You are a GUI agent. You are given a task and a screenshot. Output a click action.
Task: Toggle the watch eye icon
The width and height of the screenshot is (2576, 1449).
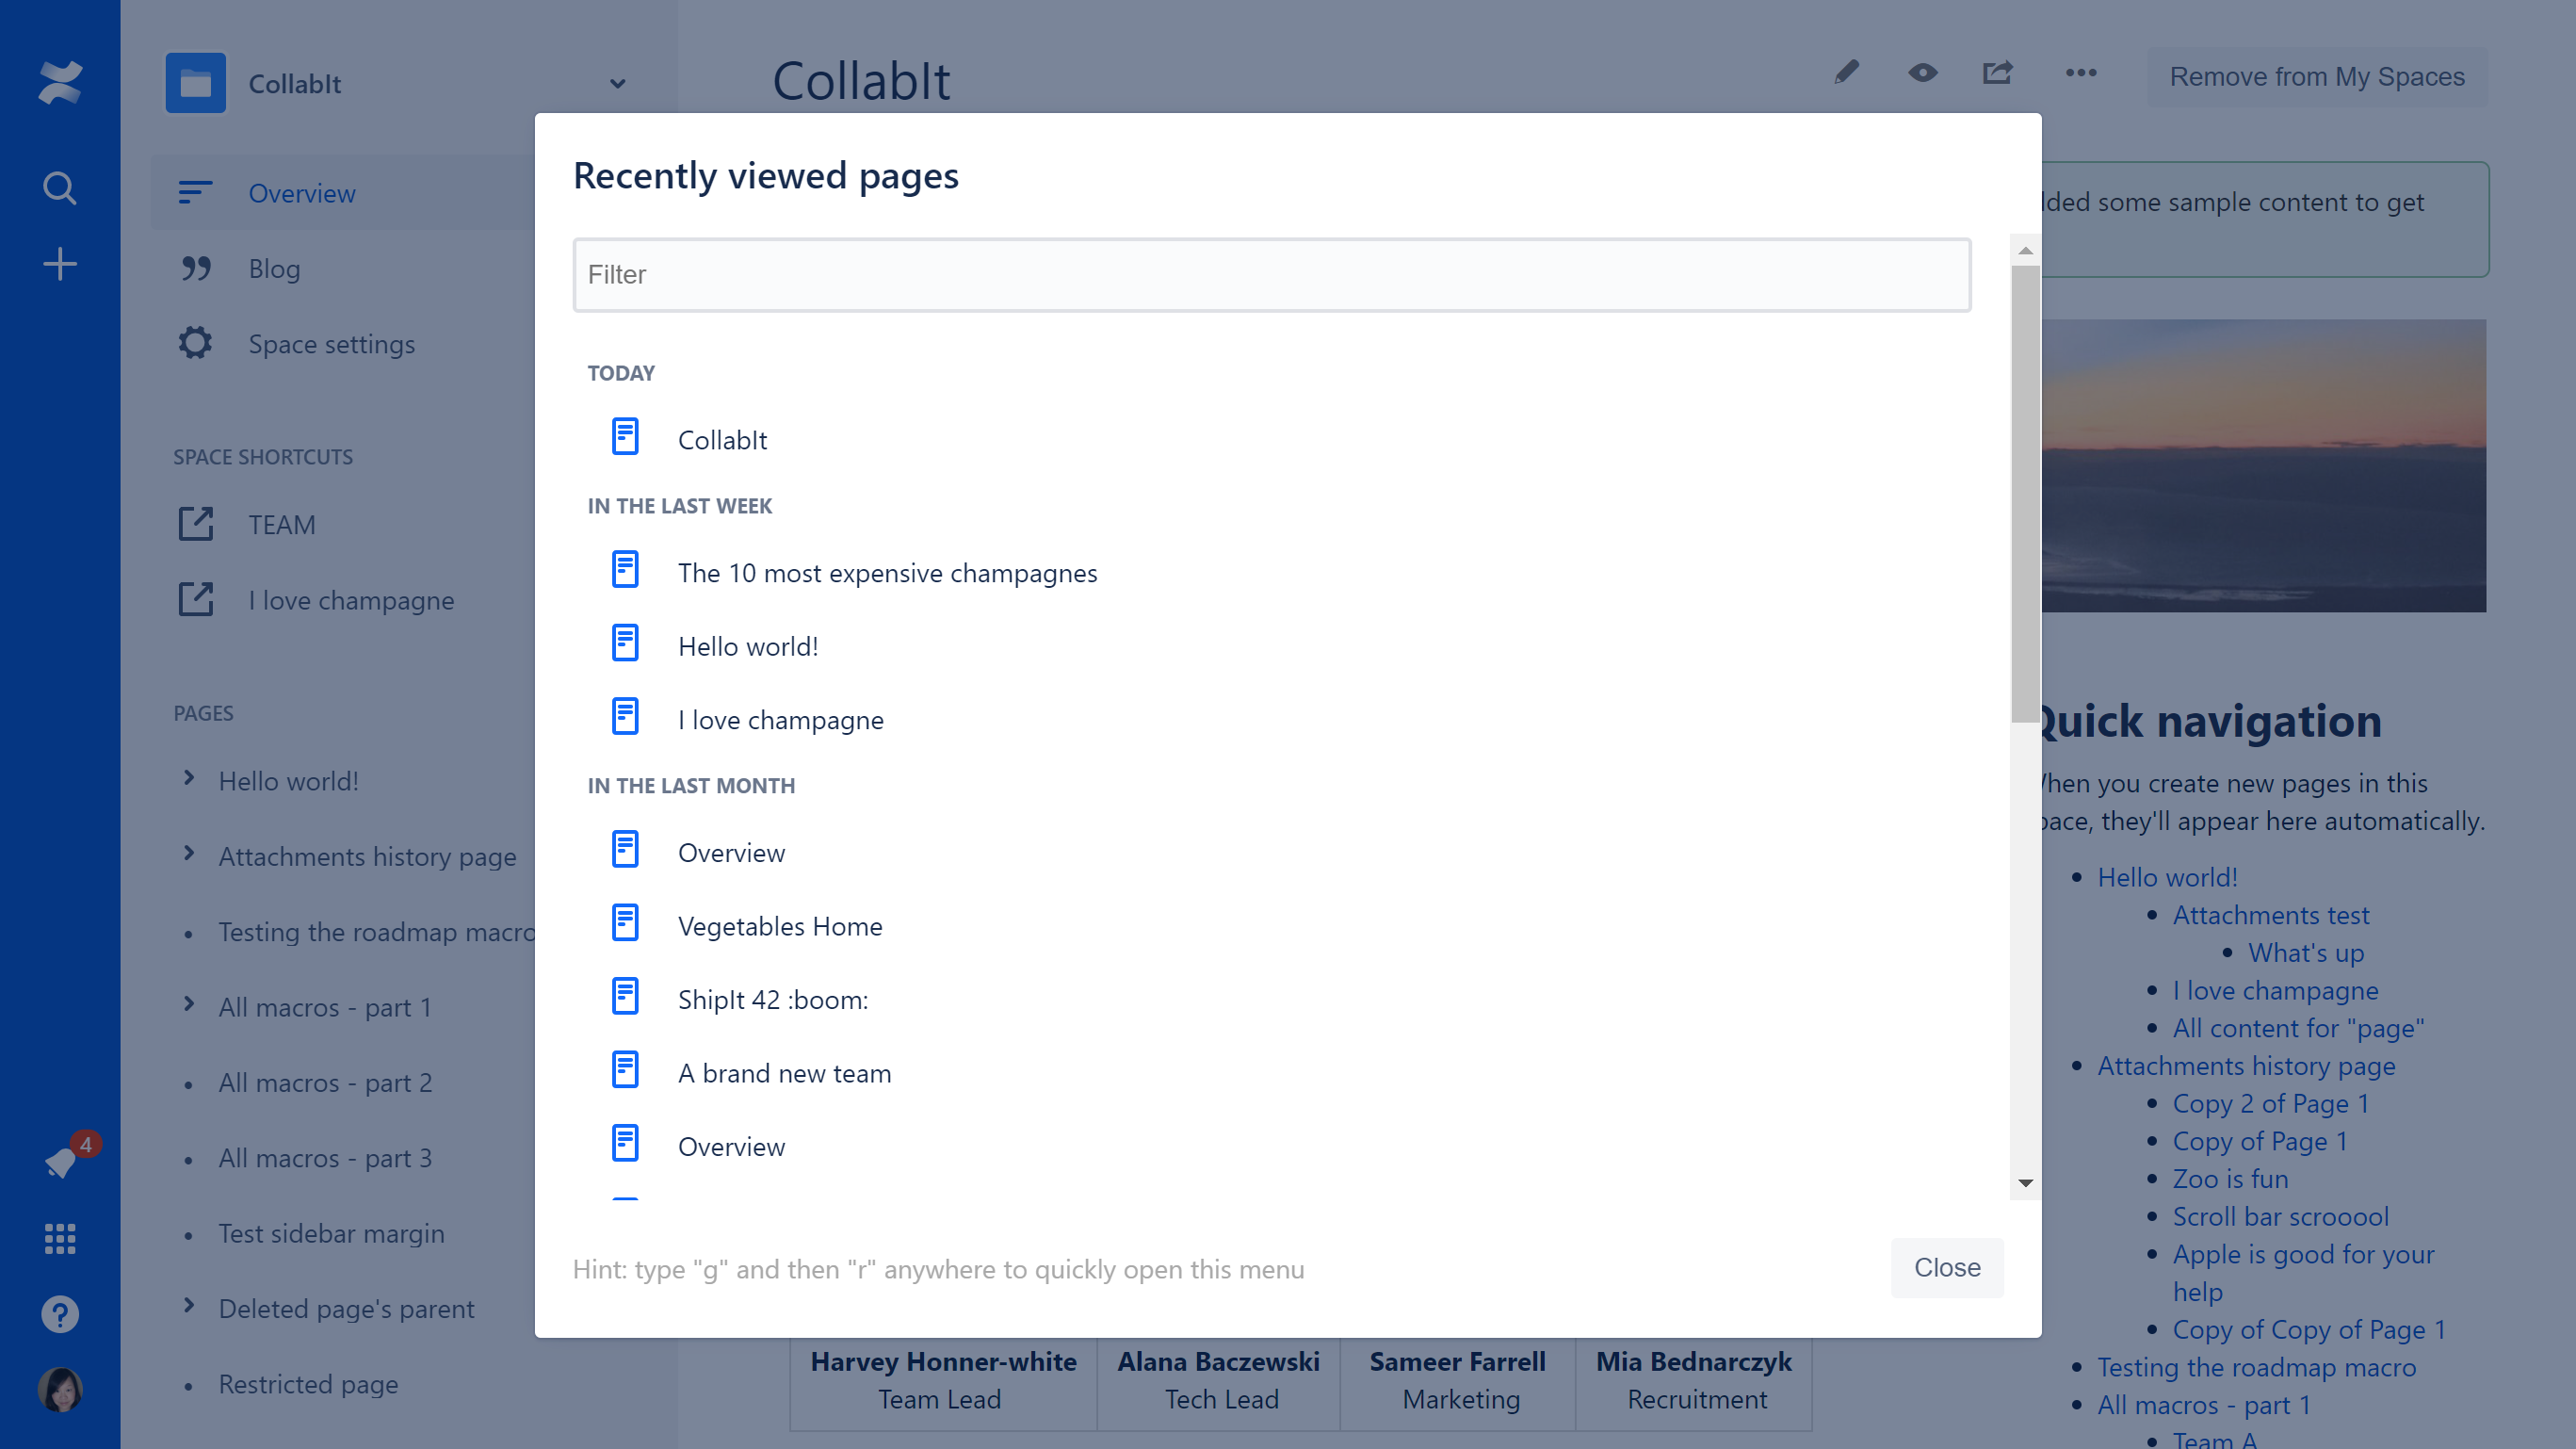point(1922,73)
